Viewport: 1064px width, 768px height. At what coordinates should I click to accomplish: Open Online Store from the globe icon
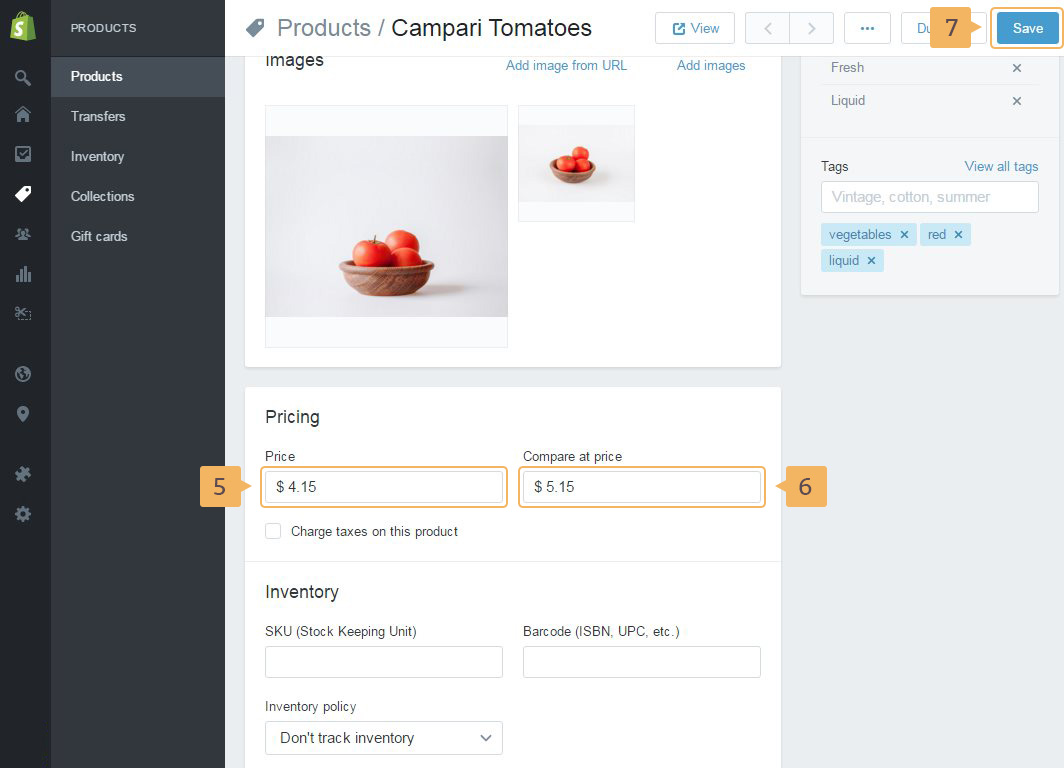(x=23, y=374)
